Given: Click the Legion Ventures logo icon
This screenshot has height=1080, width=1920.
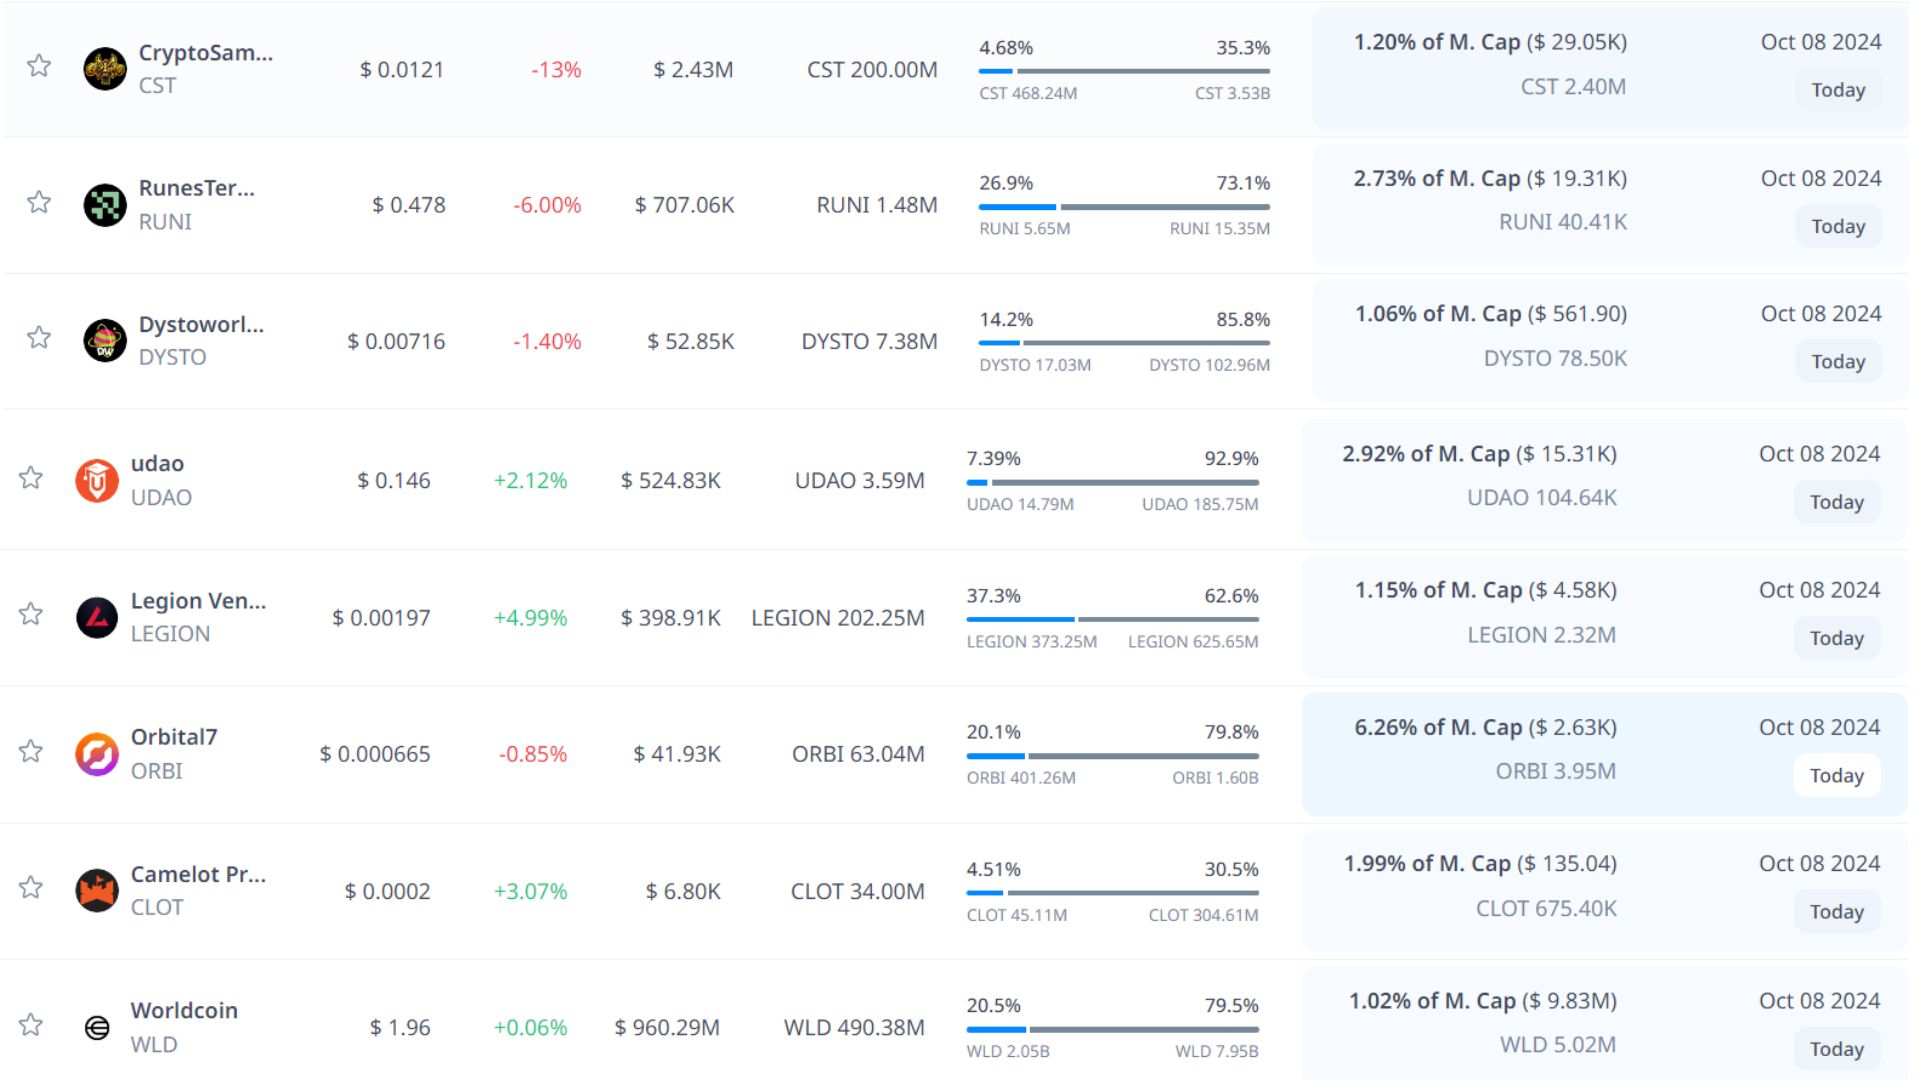Looking at the screenshot, I should 97,618.
